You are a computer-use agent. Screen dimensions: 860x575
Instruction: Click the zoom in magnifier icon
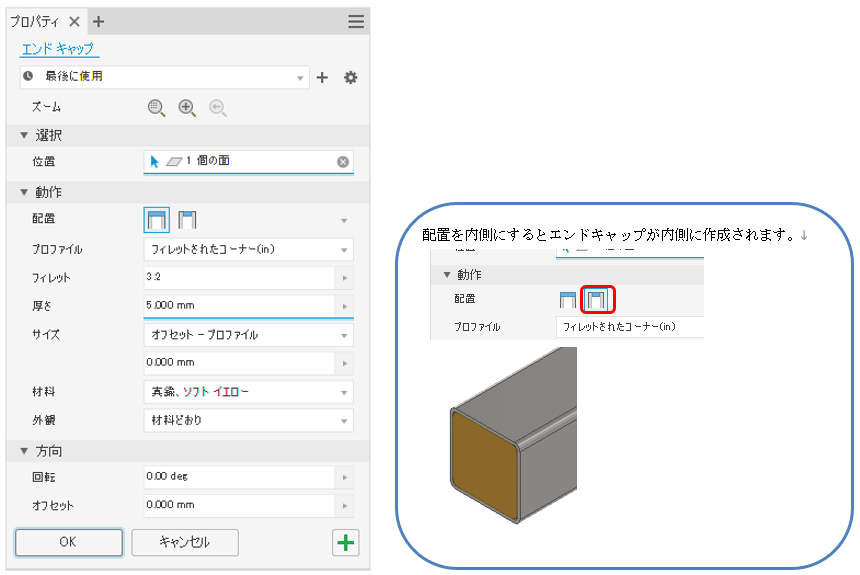tap(187, 108)
